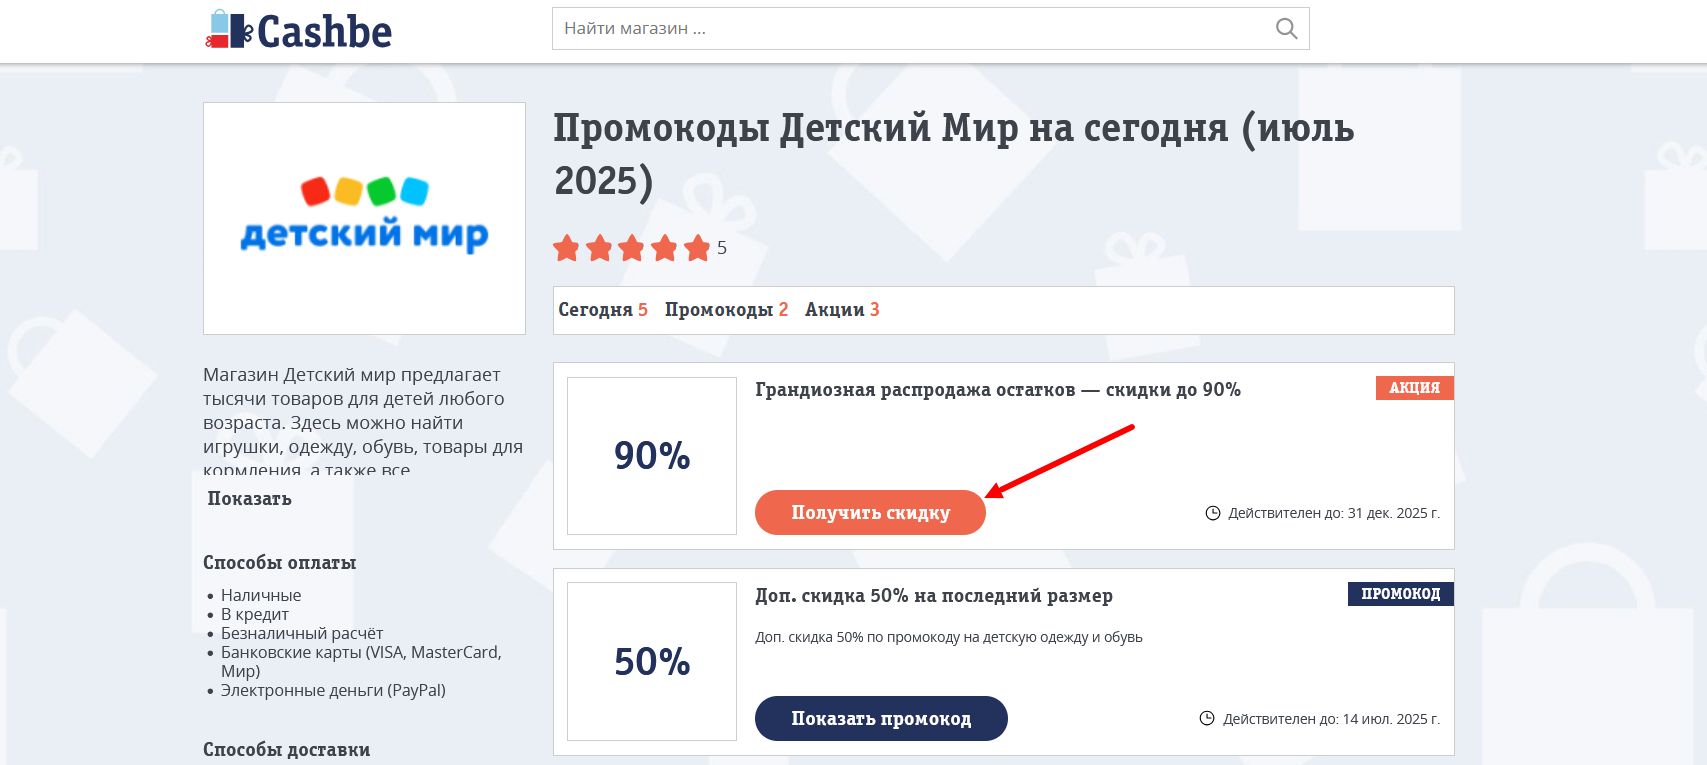Click the 'Безналичный расчёт' list item
The height and width of the screenshot is (765, 1707).
(x=302, y=633)
